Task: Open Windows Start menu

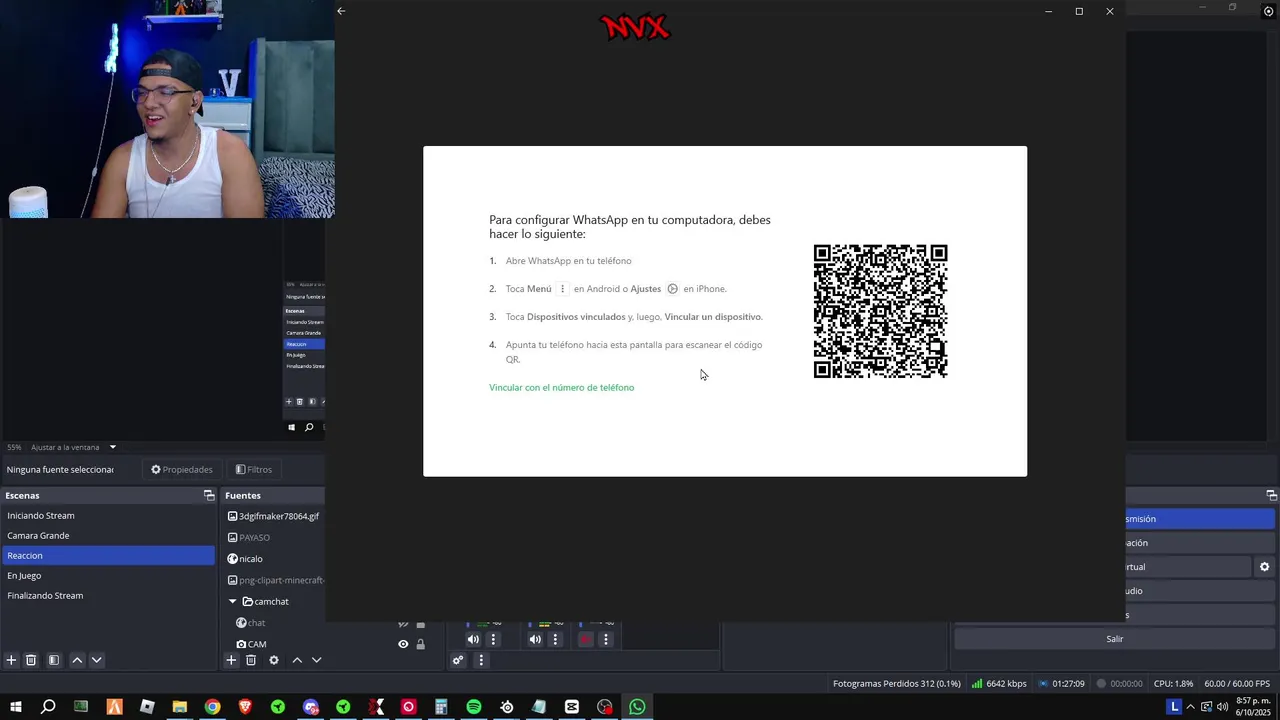Action: pyautogui.click(x=16, y=707)
